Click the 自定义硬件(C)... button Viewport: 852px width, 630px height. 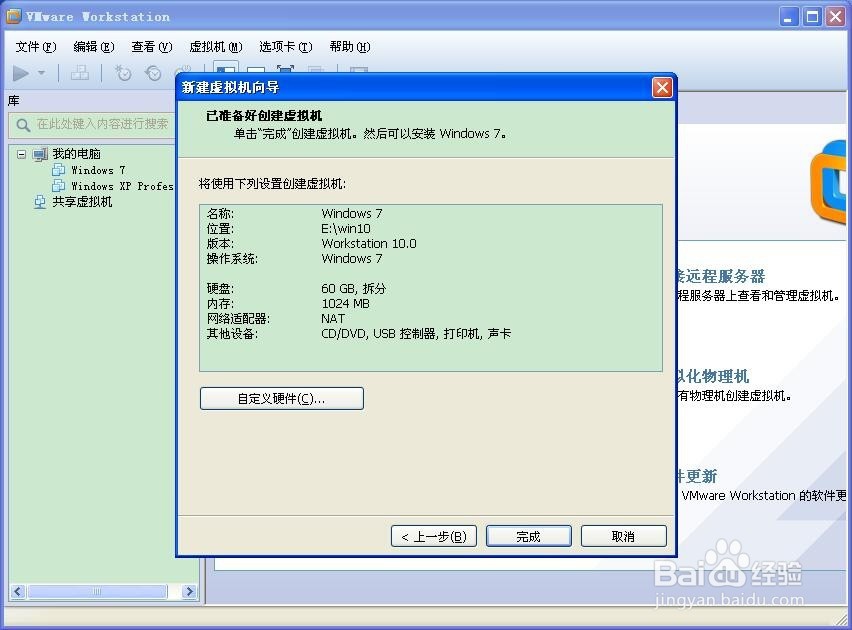pos(282,398)
